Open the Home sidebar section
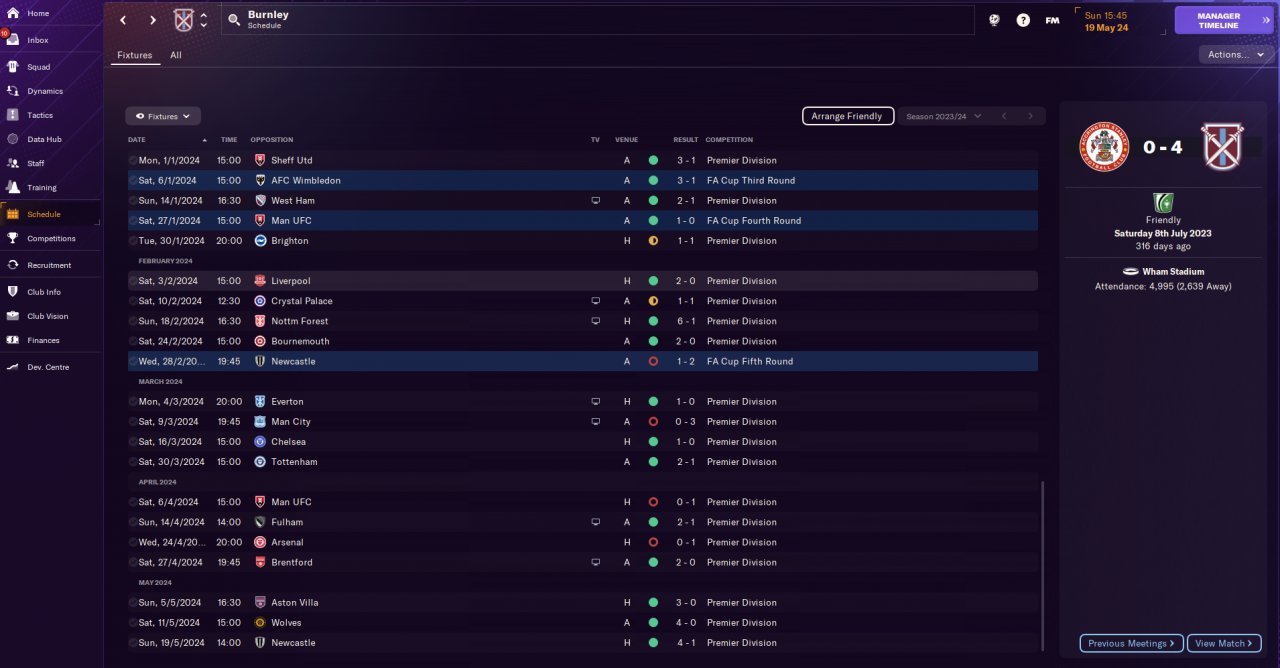1280x668 pixels. [50, 13]
